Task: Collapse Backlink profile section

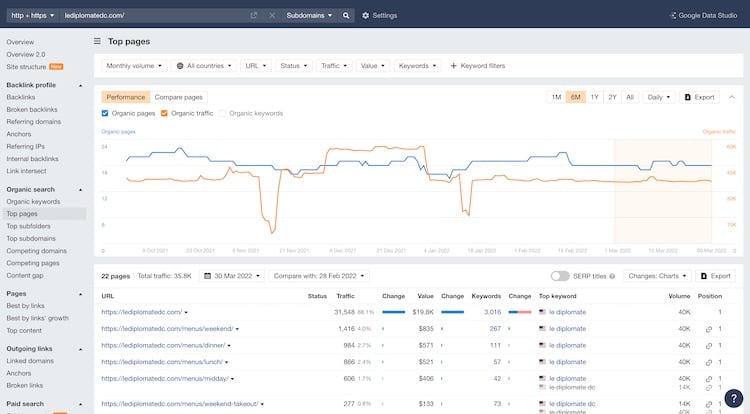Action: tap(80, 85)
